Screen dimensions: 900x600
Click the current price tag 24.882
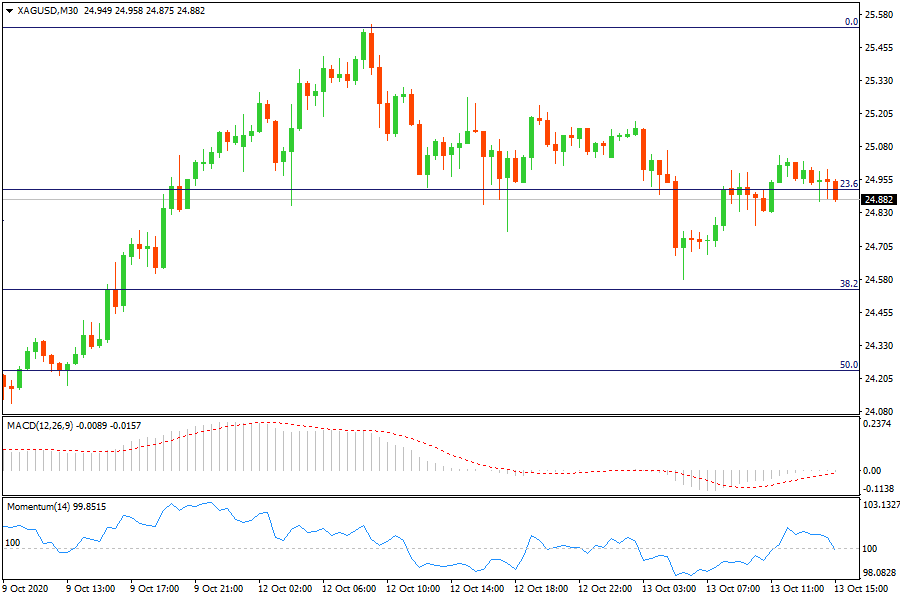click(x=879, y=199)
